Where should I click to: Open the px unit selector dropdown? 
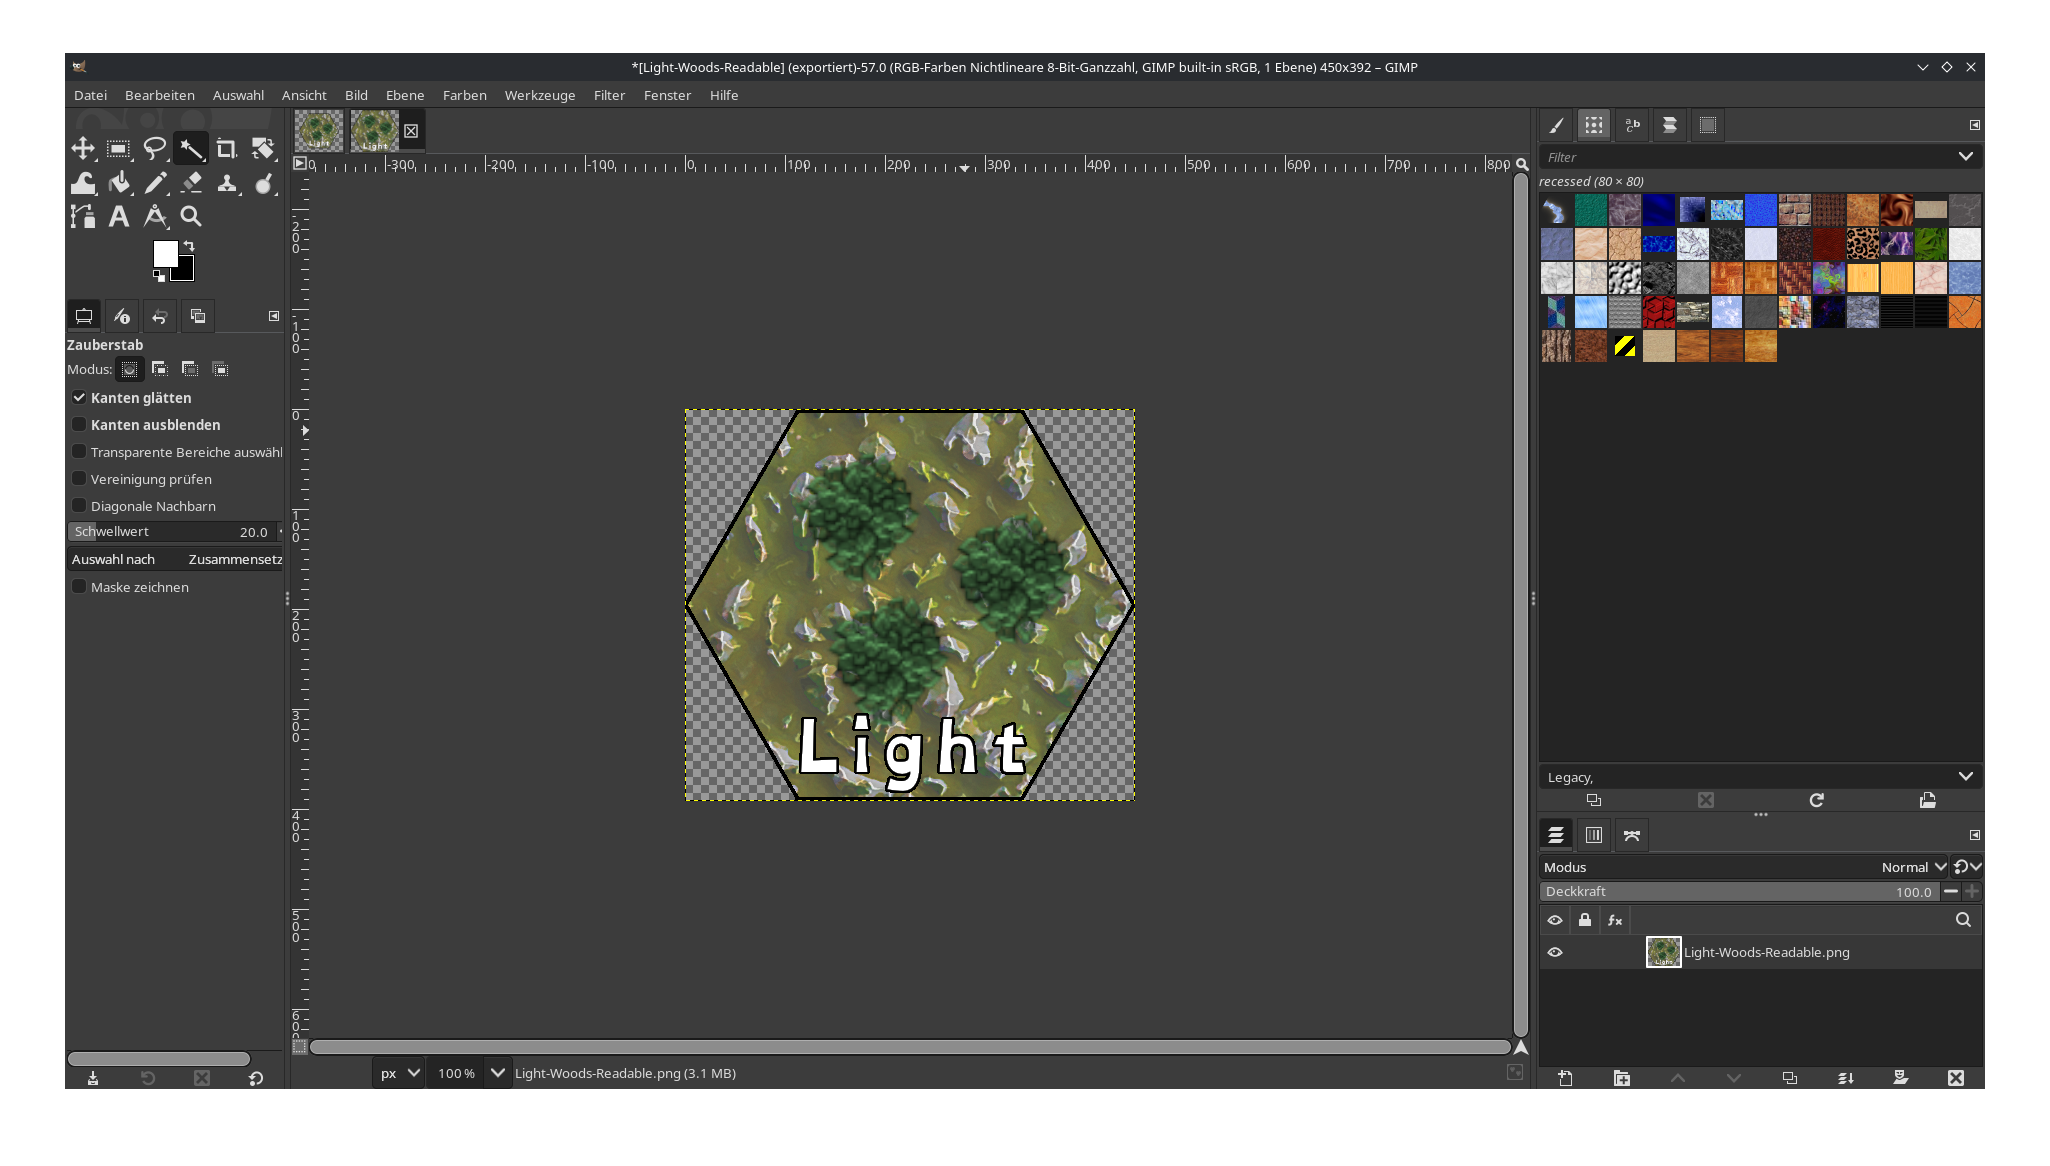tap(398, 1072)
